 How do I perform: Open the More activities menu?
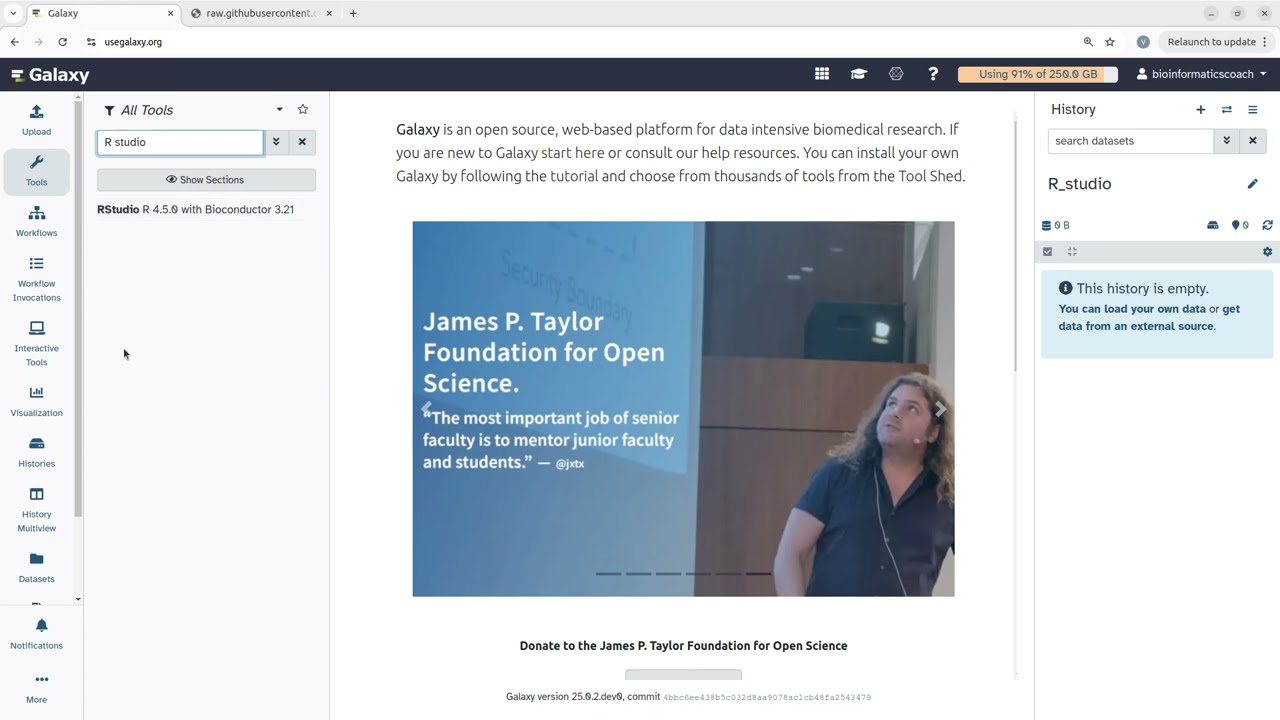click(x=37, y=688)
